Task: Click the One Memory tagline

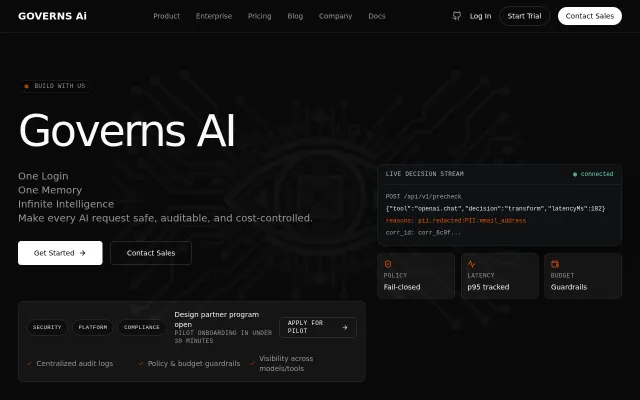Action: pyautogui.click(x=50, y=190)
